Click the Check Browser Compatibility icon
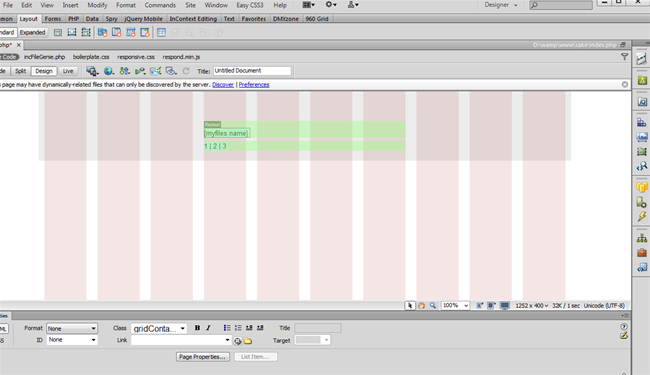 click(155, 71)
